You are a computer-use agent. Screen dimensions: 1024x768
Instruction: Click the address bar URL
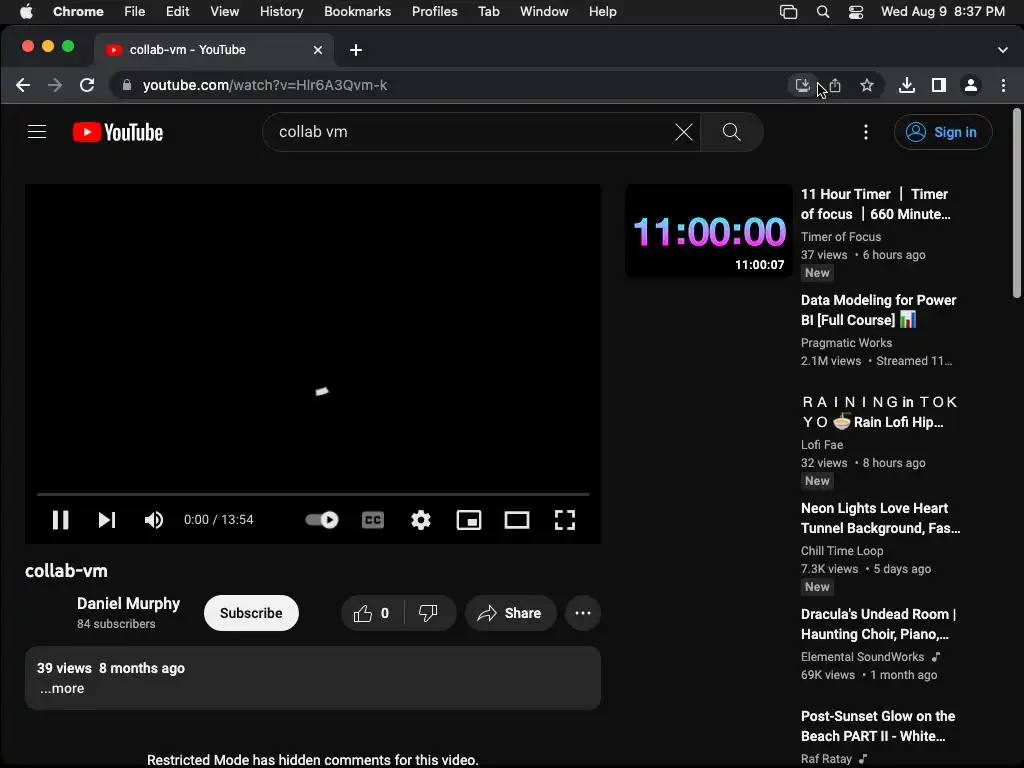(265, 85)
